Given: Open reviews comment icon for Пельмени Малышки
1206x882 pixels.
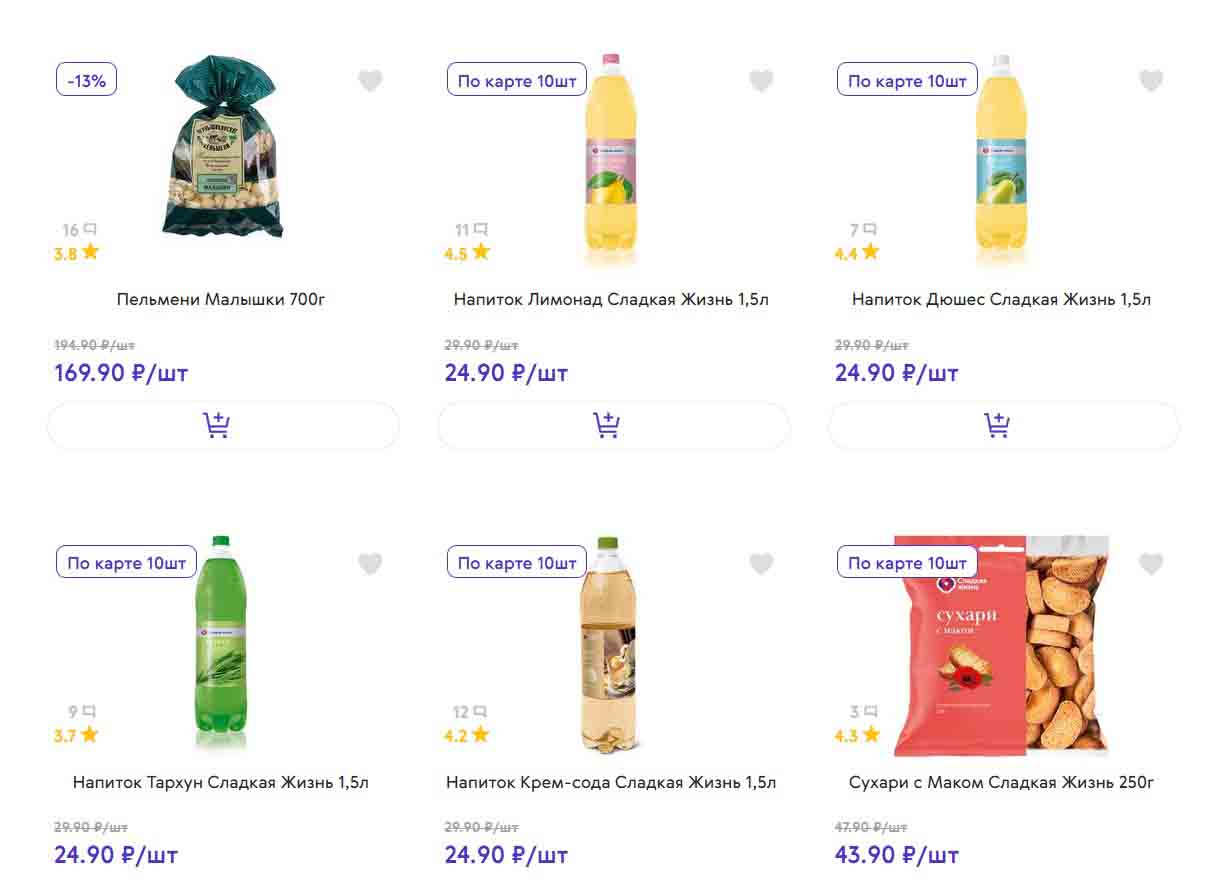Looking at the screenshot, I should coord(90,230).
